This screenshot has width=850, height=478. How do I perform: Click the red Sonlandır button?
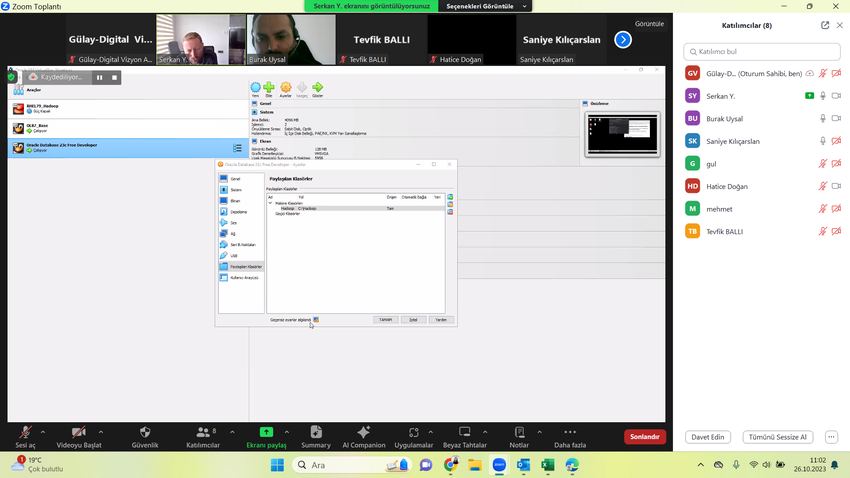(645, 437)
